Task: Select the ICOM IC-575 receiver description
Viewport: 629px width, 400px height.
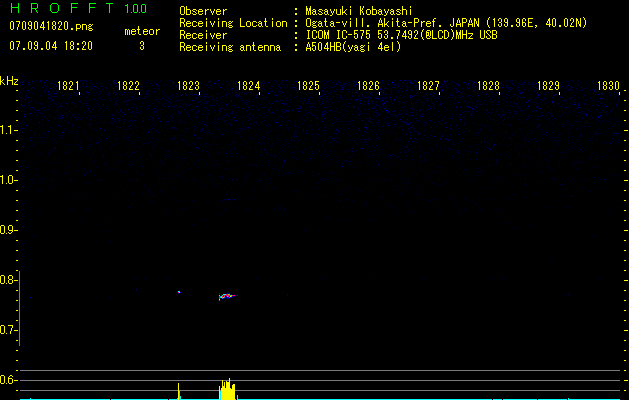Action: (x=401, y=35)
